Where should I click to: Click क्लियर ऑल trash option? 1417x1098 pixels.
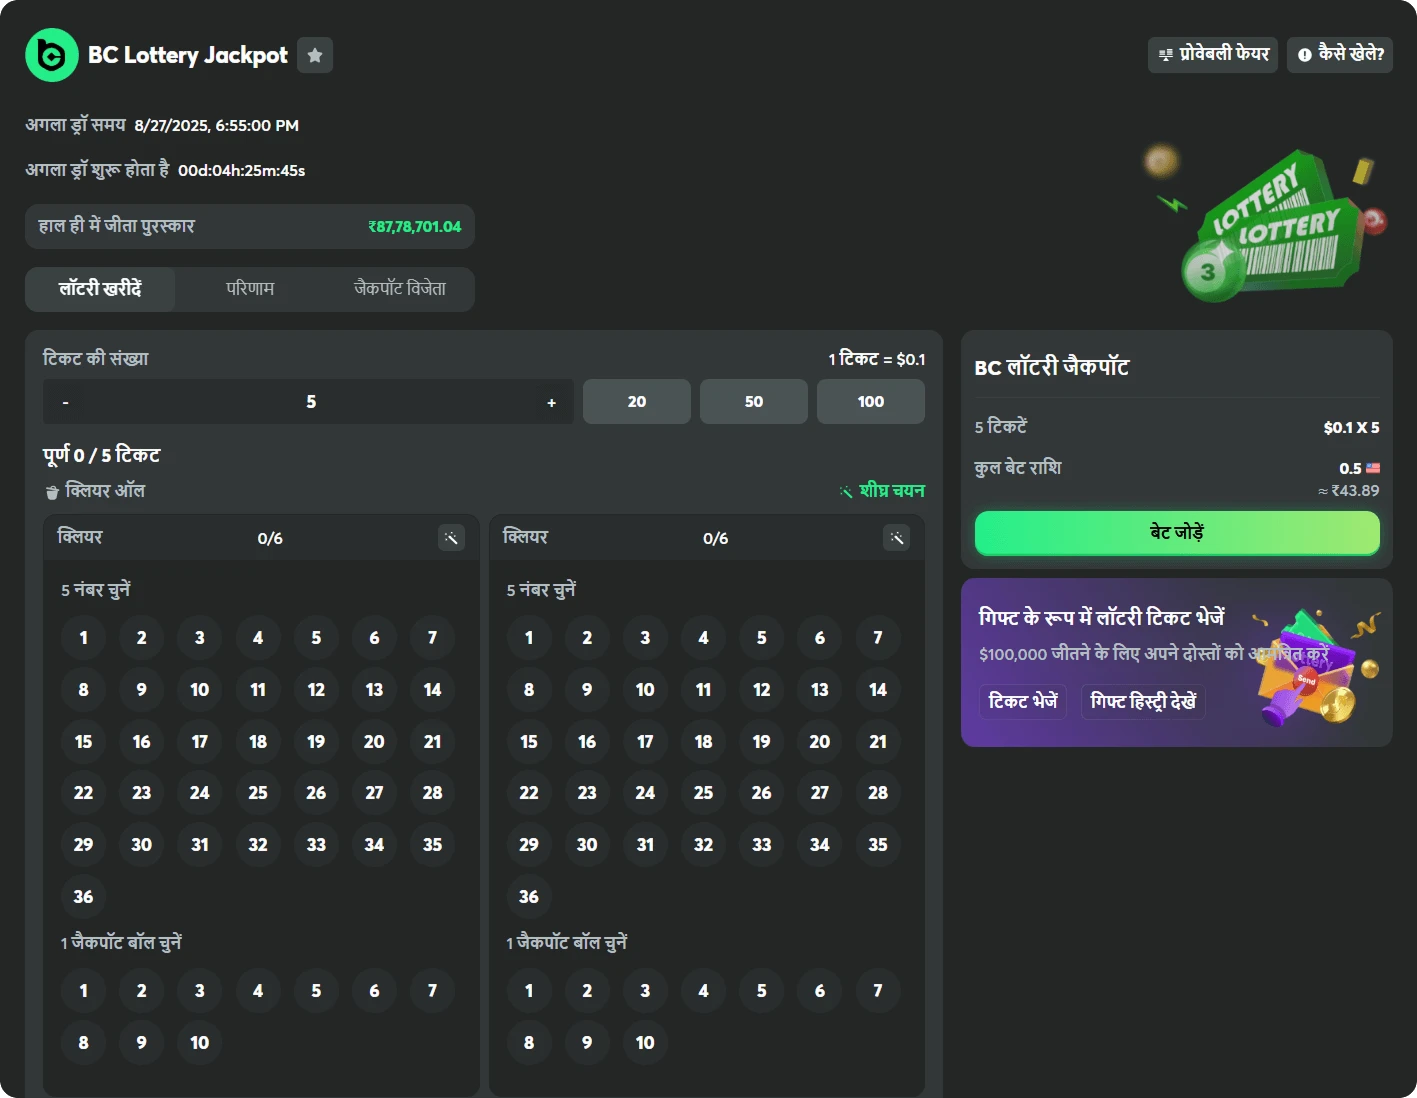pos(95,491)
